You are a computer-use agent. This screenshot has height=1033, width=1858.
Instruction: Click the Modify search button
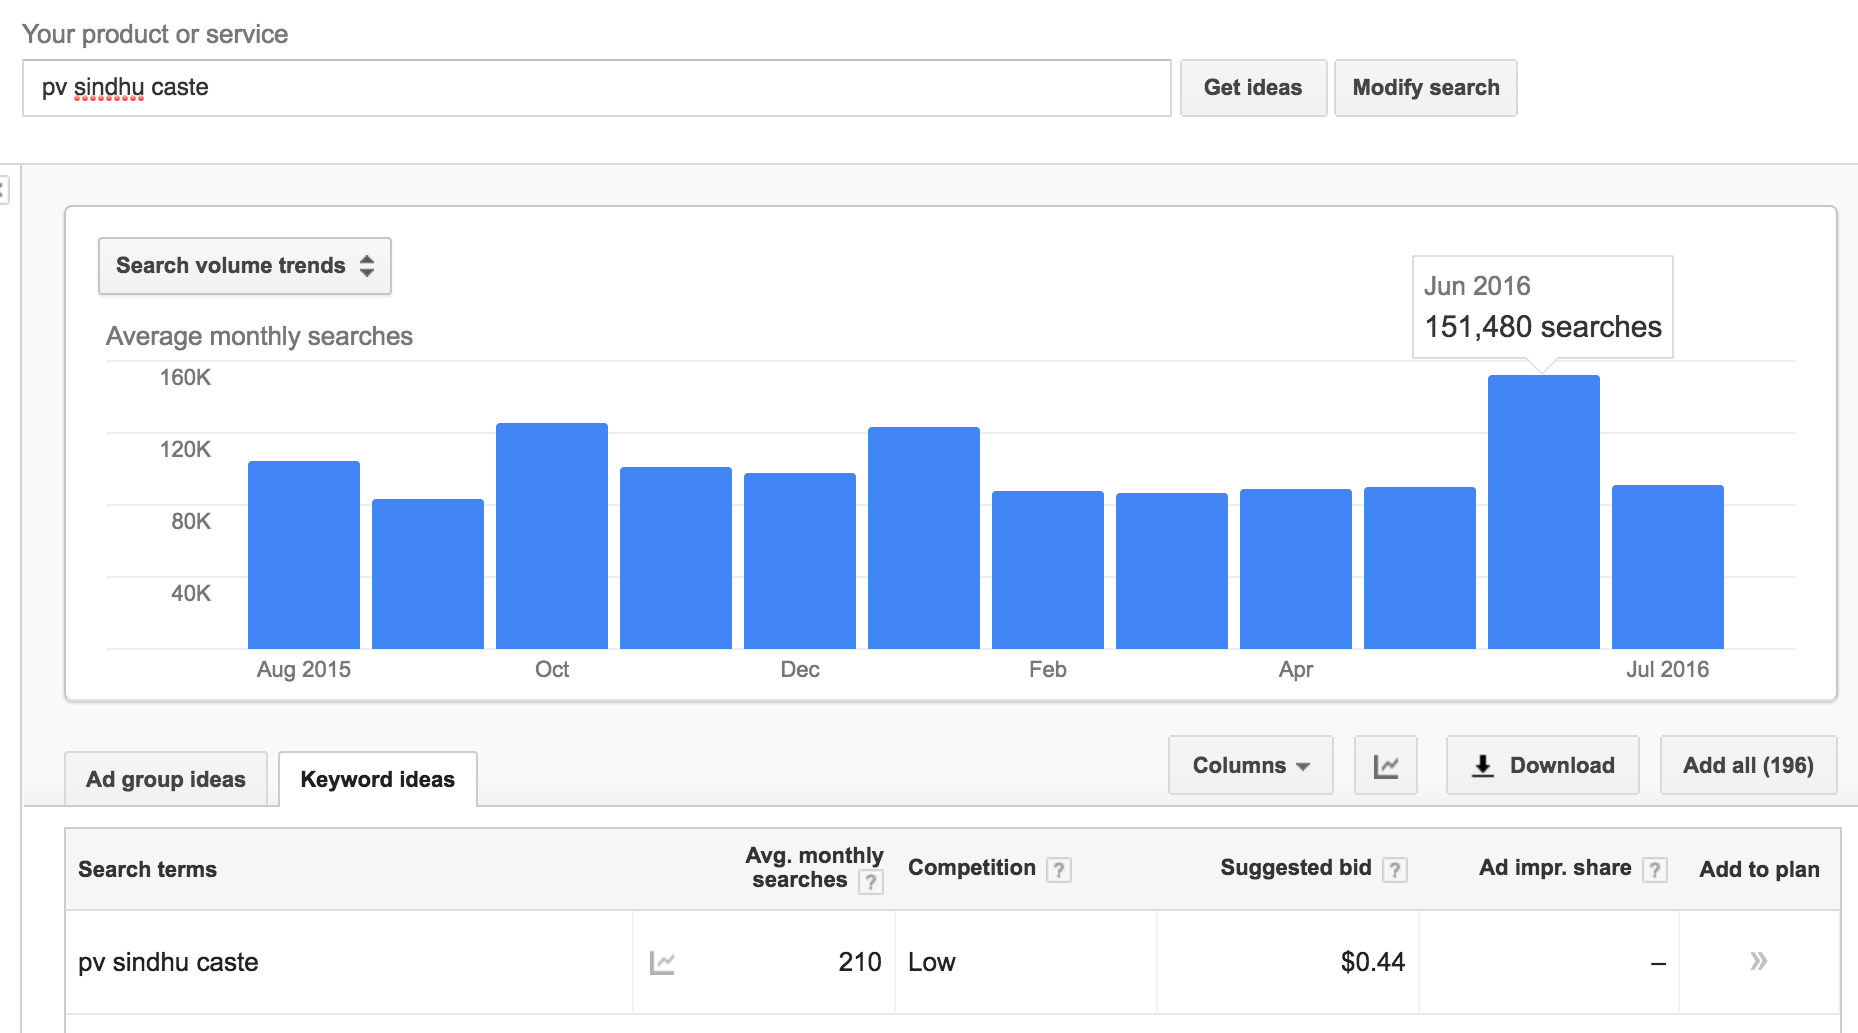[1425, 88]
